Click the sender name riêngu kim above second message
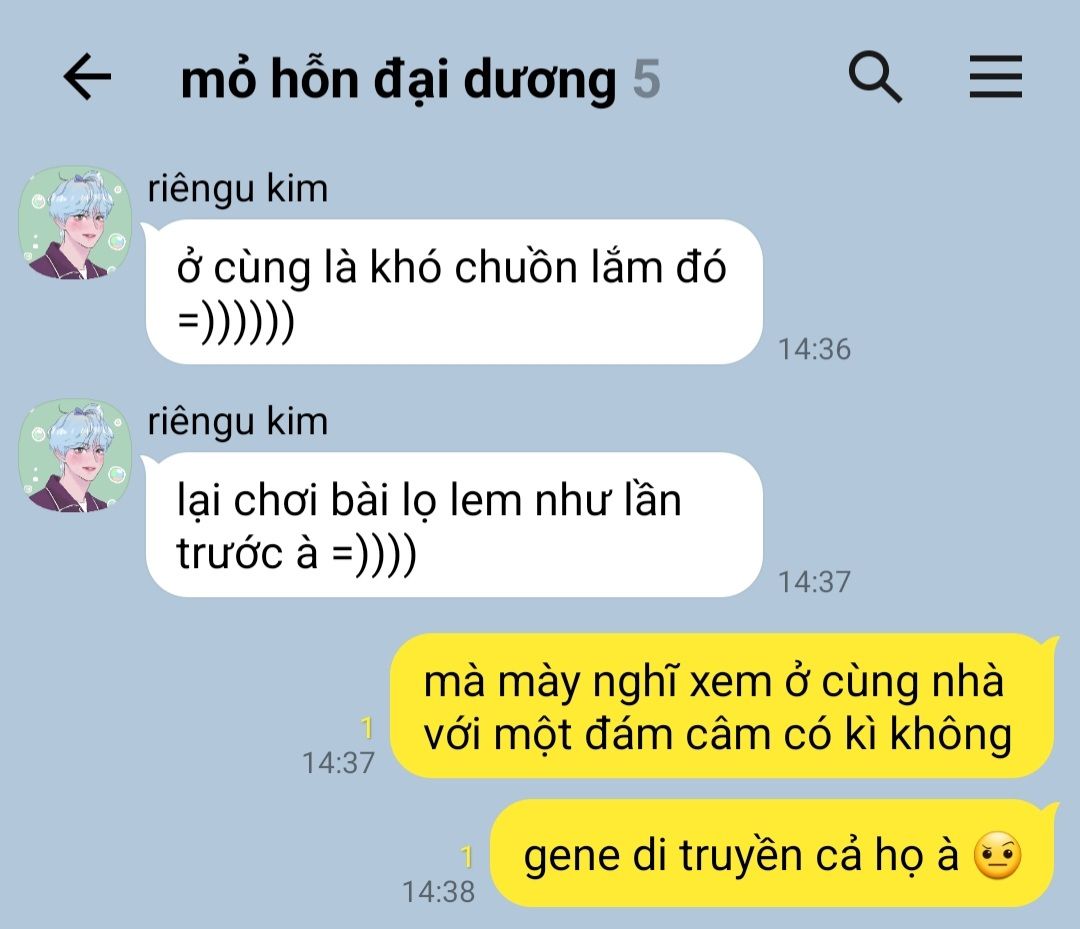The height and width of the screenshot is (929, 1080). (238, 421)
